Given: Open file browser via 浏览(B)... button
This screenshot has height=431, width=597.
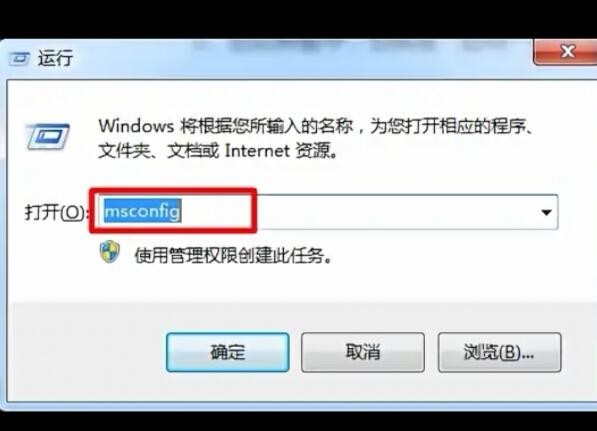Looking at the screenshot, I should click(499, 352).
